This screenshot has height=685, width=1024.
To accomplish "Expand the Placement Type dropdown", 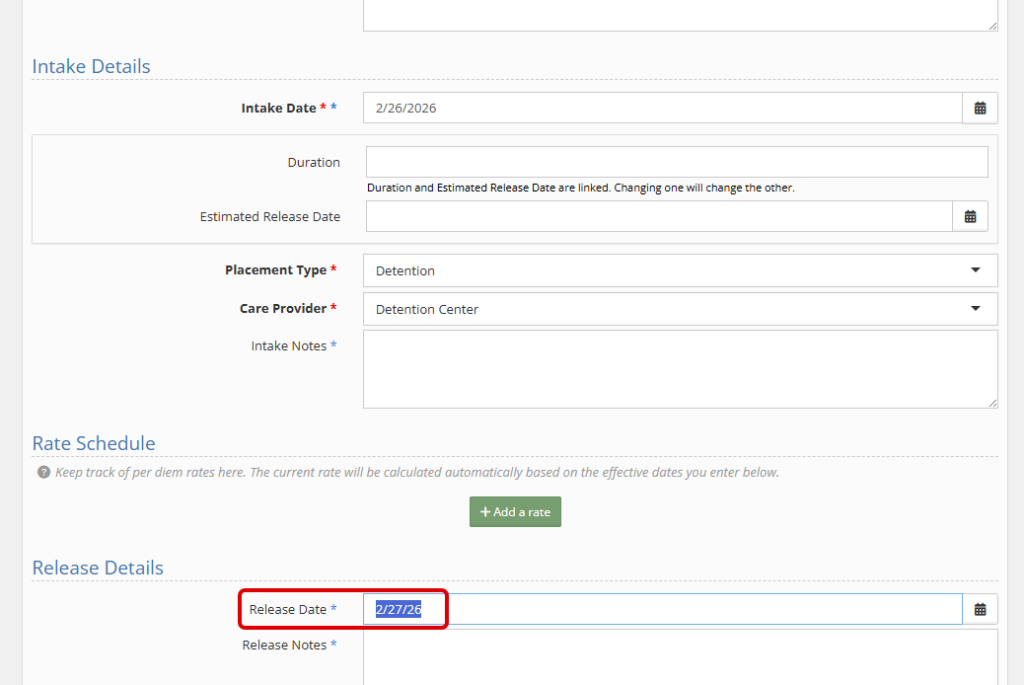I will (679, 270).
